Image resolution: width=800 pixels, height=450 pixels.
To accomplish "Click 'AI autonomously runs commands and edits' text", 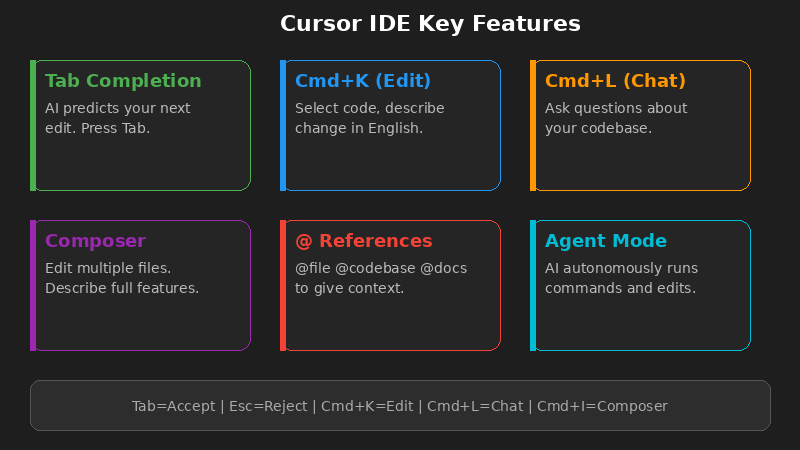I will click(621, 278).
